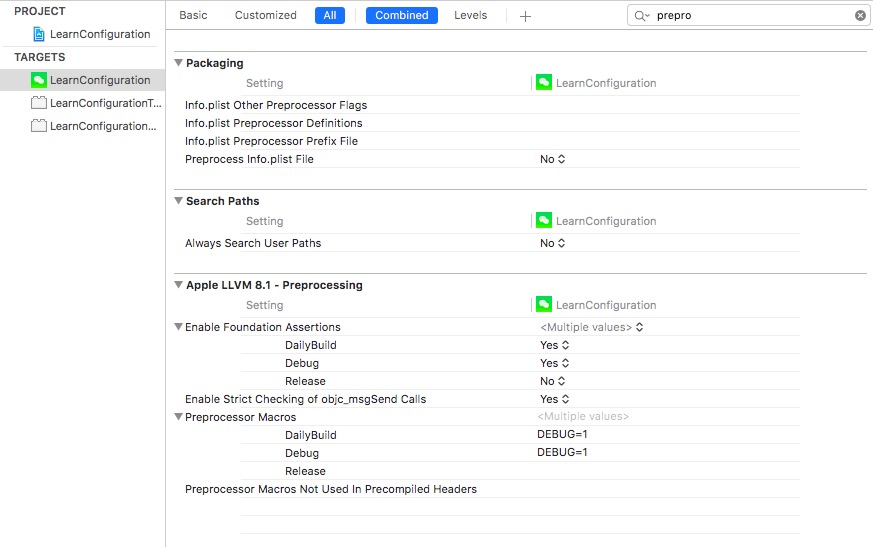Collapse the Search Paths section
The image size is (873, 547).
click(179, 201)
